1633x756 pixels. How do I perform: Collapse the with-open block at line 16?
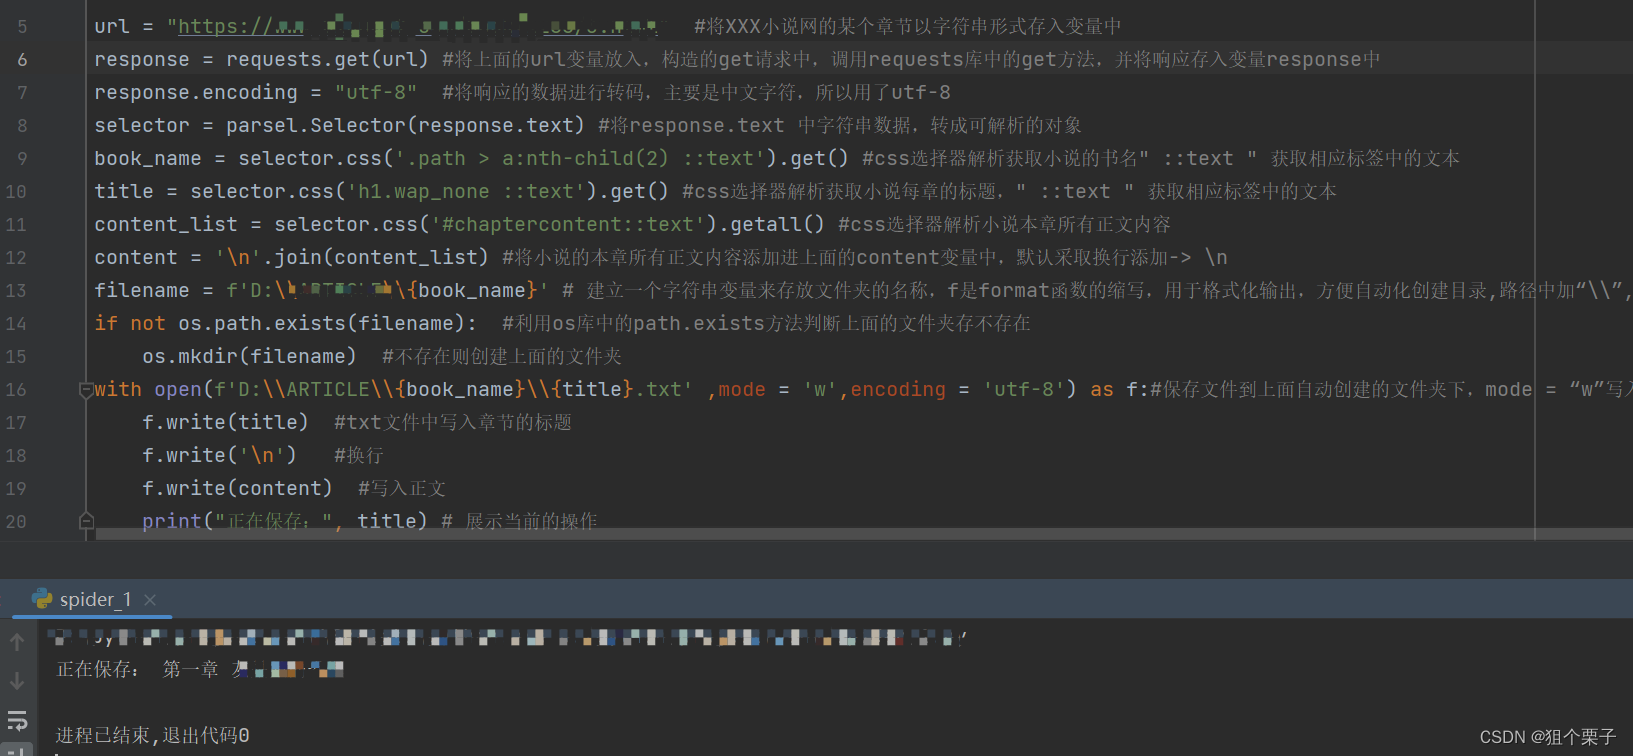(x=86, y=390)
